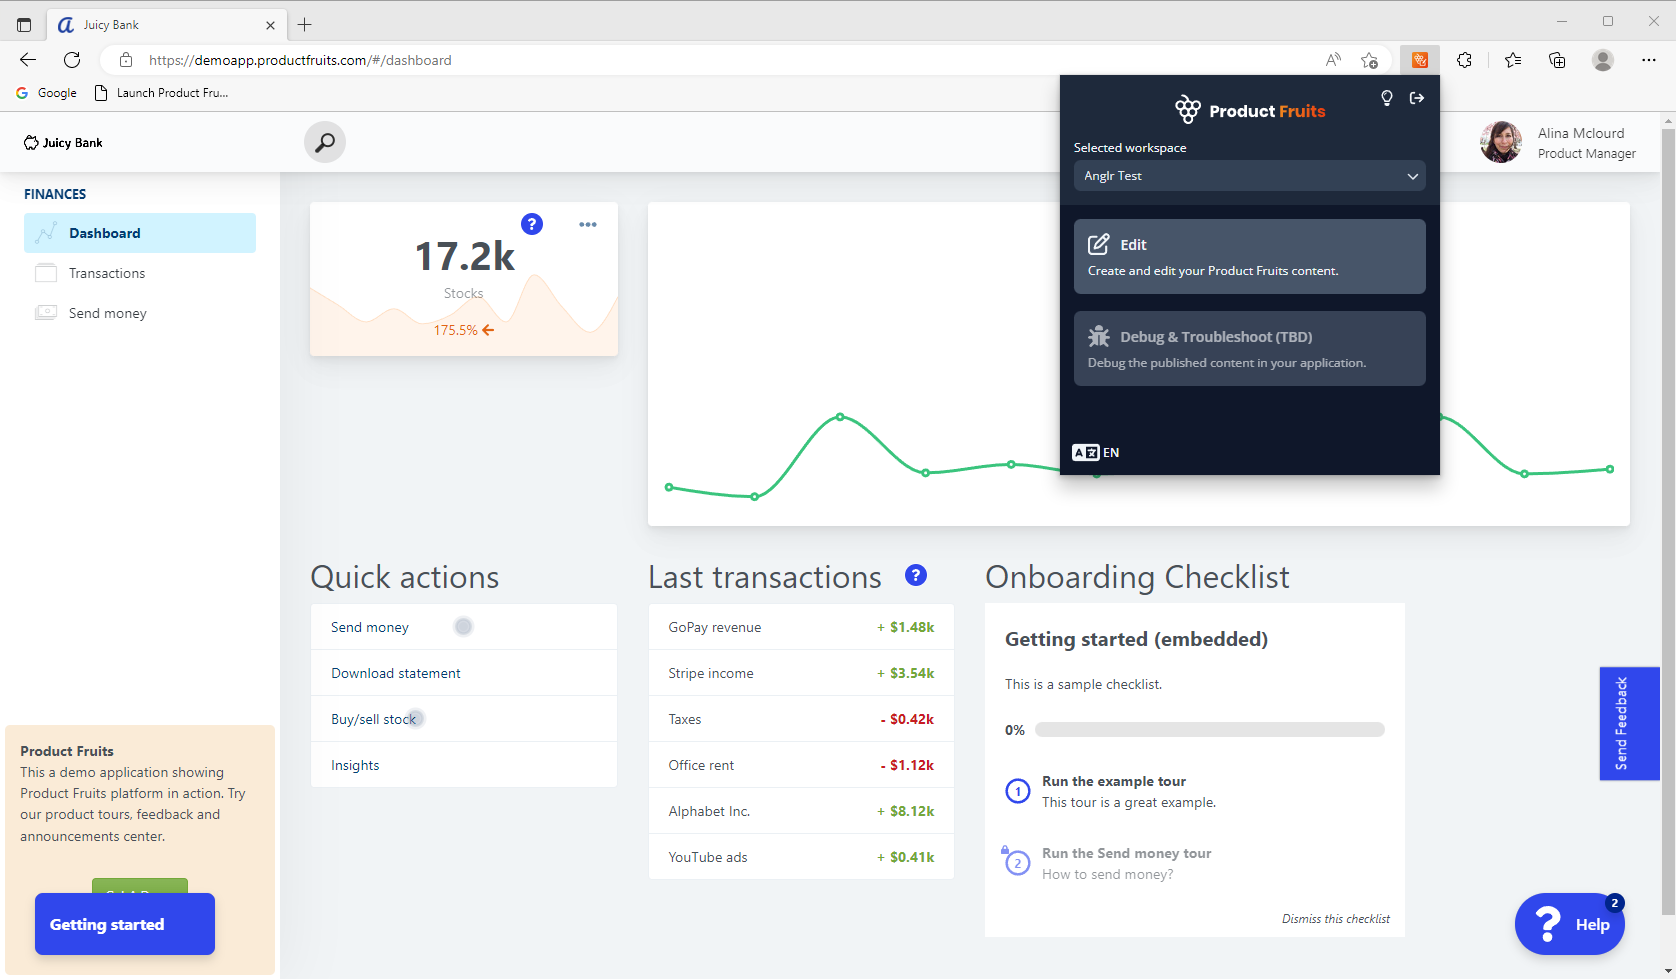Click help icon beside Last transactions

pos(915,575)
